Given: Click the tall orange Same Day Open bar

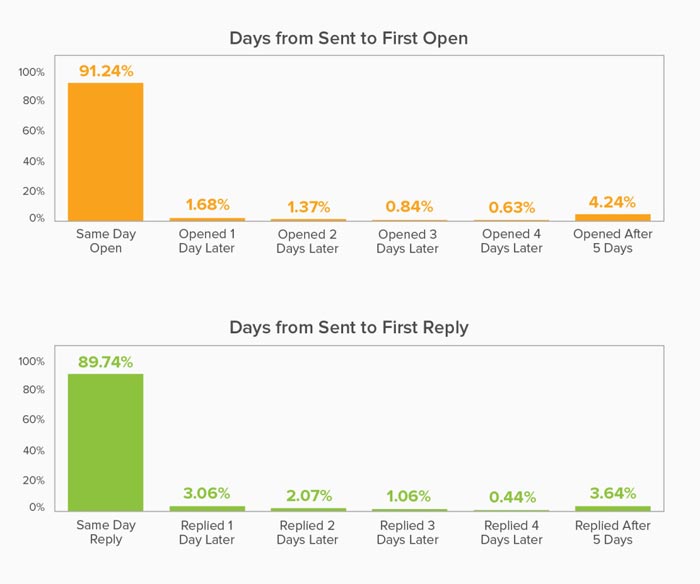Looking at the screenshot, I should pos(106,152).
